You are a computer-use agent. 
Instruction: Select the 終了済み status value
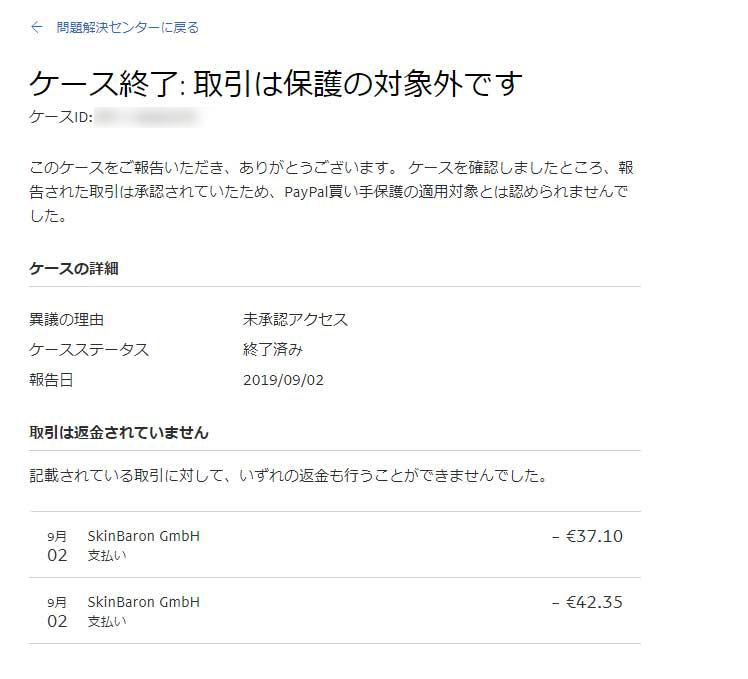(x=273, y=350)
